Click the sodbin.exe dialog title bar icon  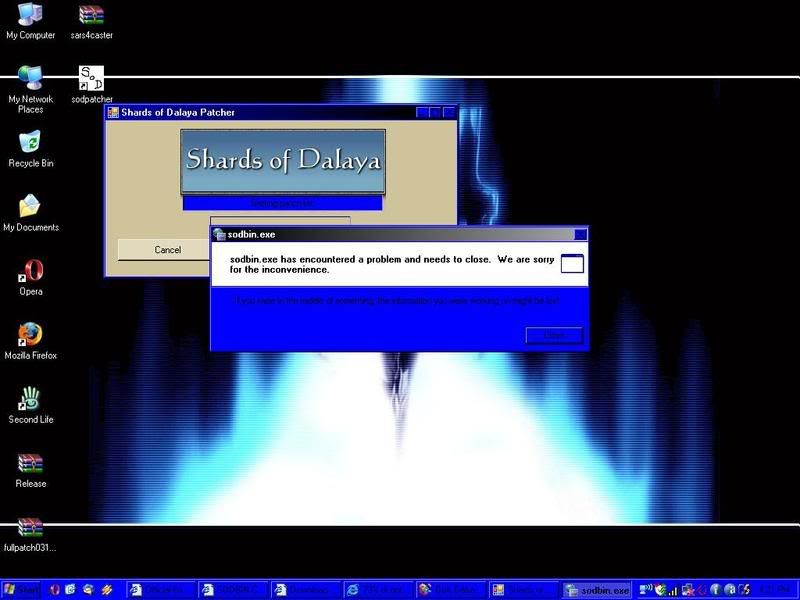pyautogui.click(x=219, y=234)
